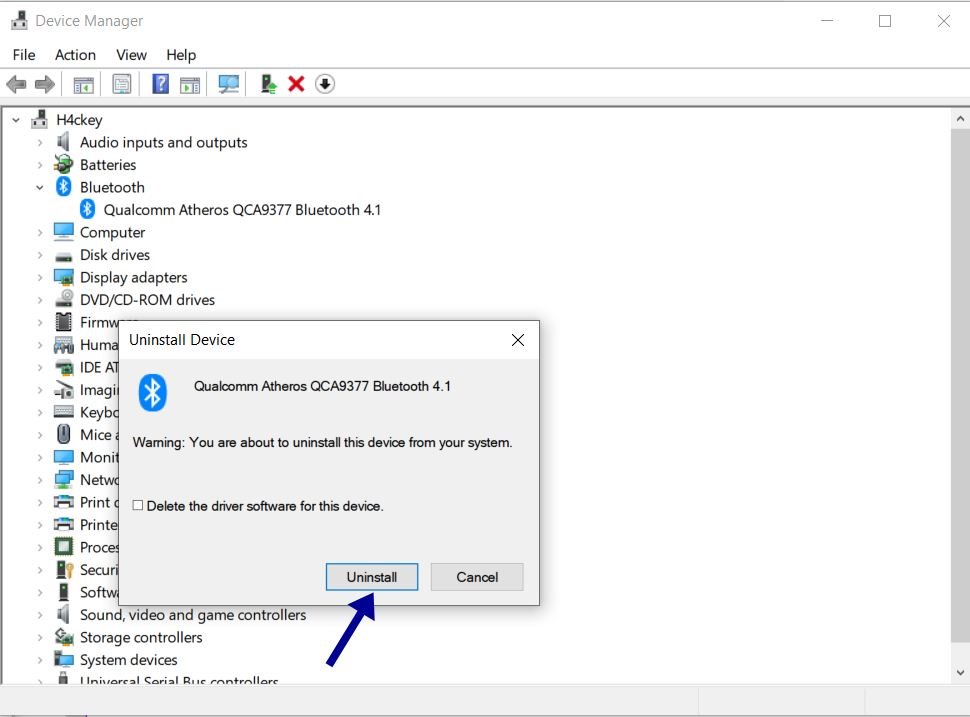Viewport: 970px width, 717px height.
Task: Click the Disable device toolbar icon
Action: (324, 83)
